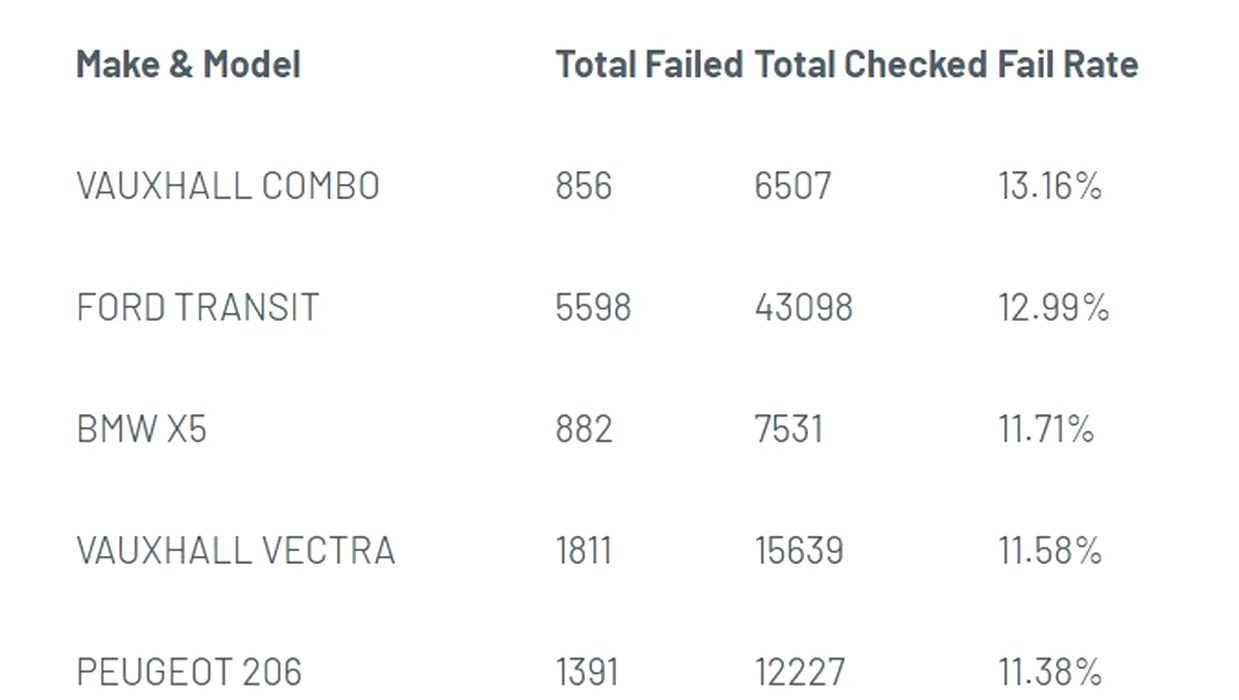Select the VAUXHALL COMBO model name
The image size is (1239, 700).
pos(228,186)
